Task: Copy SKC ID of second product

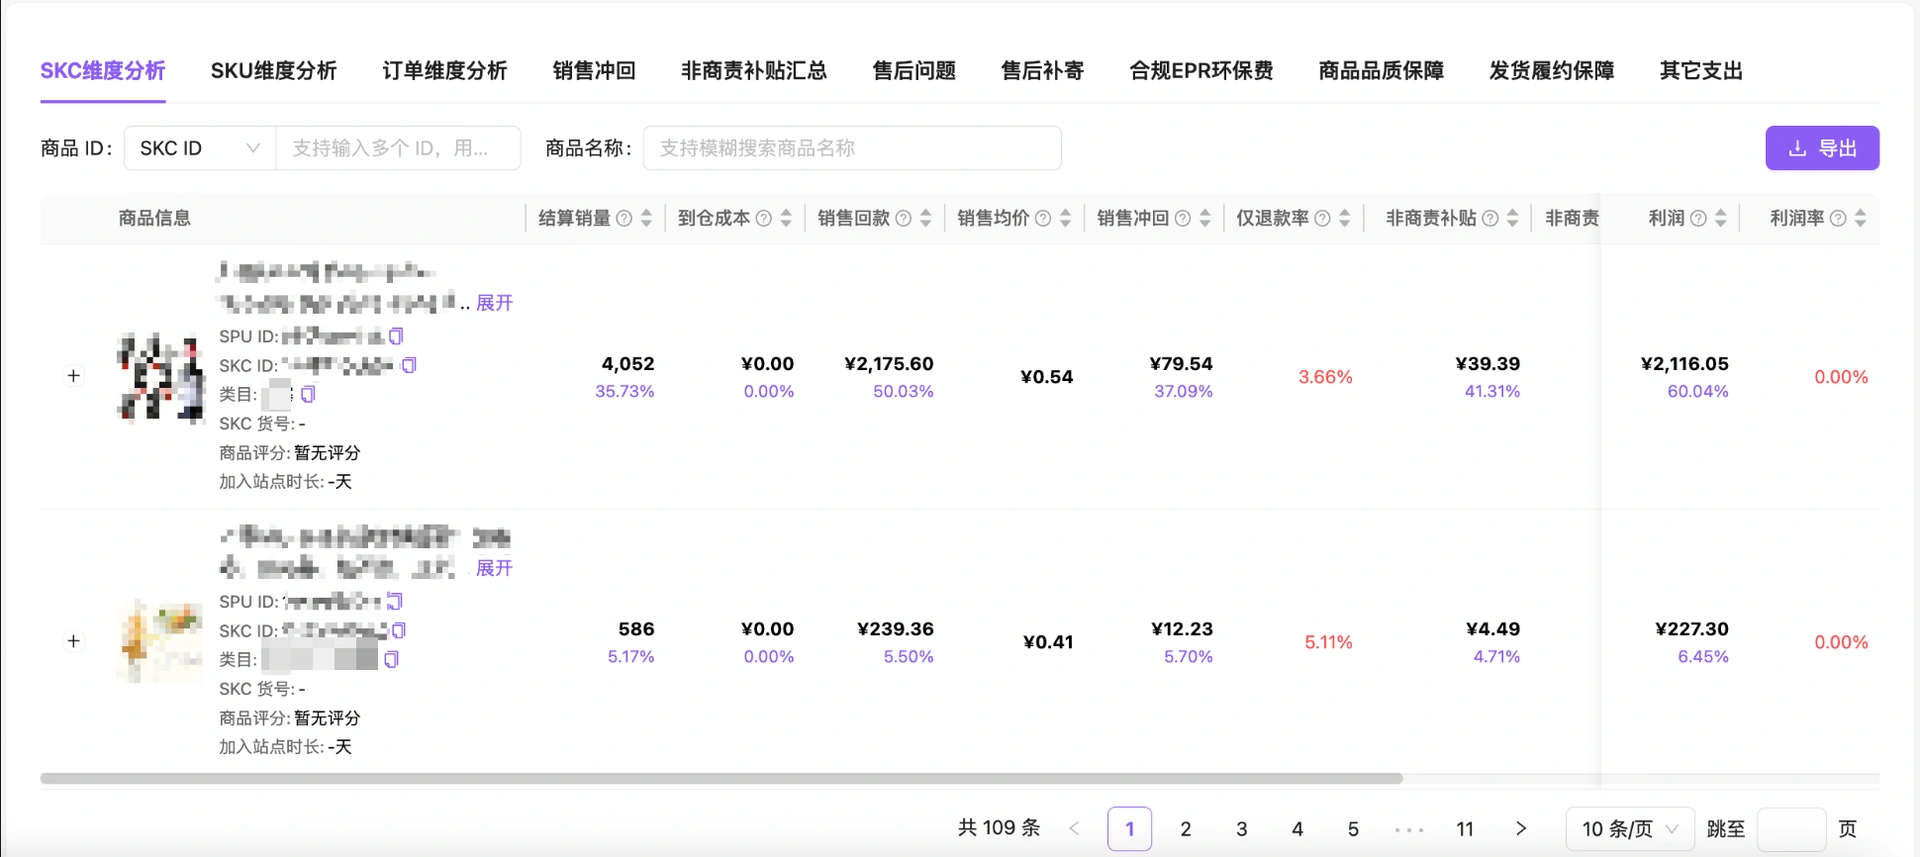Action: 399,630
